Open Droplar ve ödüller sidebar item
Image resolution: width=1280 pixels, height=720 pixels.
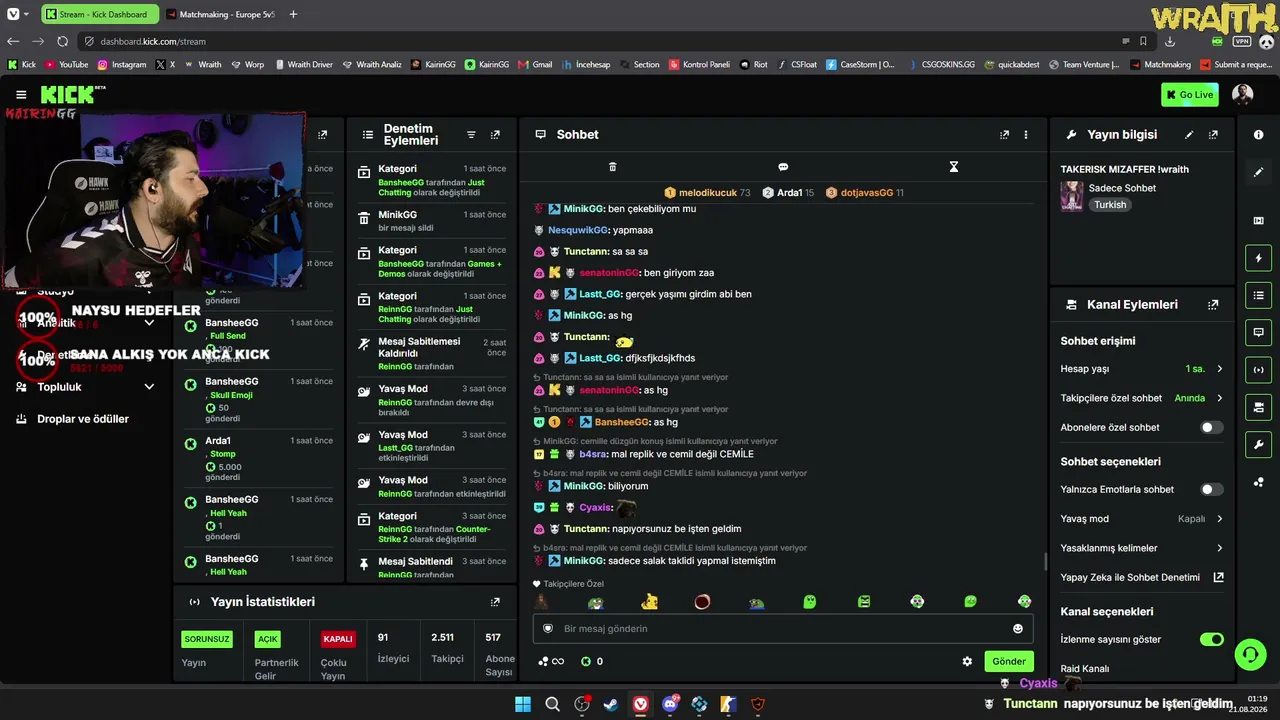(83, 419)
